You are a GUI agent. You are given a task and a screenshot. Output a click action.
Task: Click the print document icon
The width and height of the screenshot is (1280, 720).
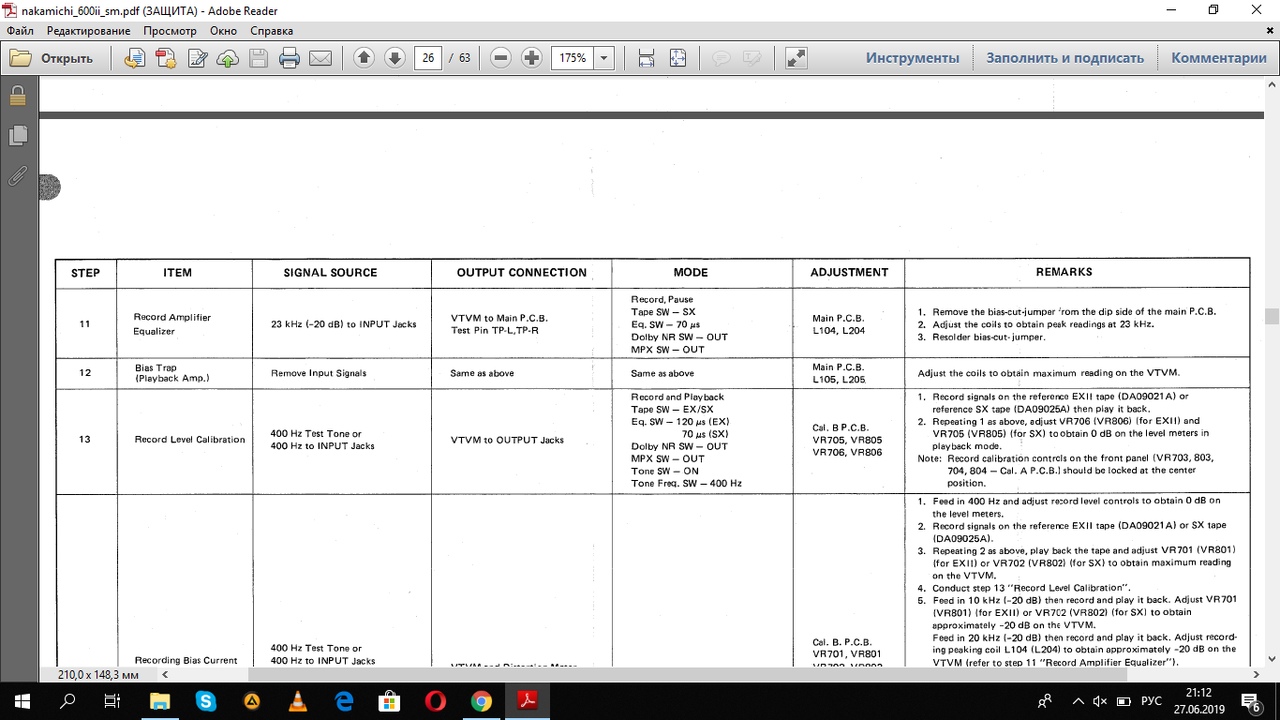pyautogui.click(x=289, y=58)
